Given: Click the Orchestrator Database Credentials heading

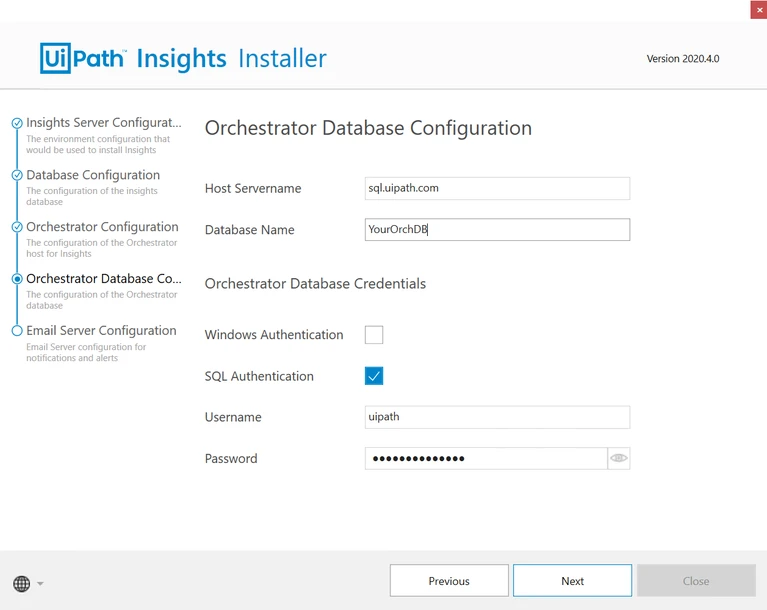Looking at the screenshot, I should [315, 284].
